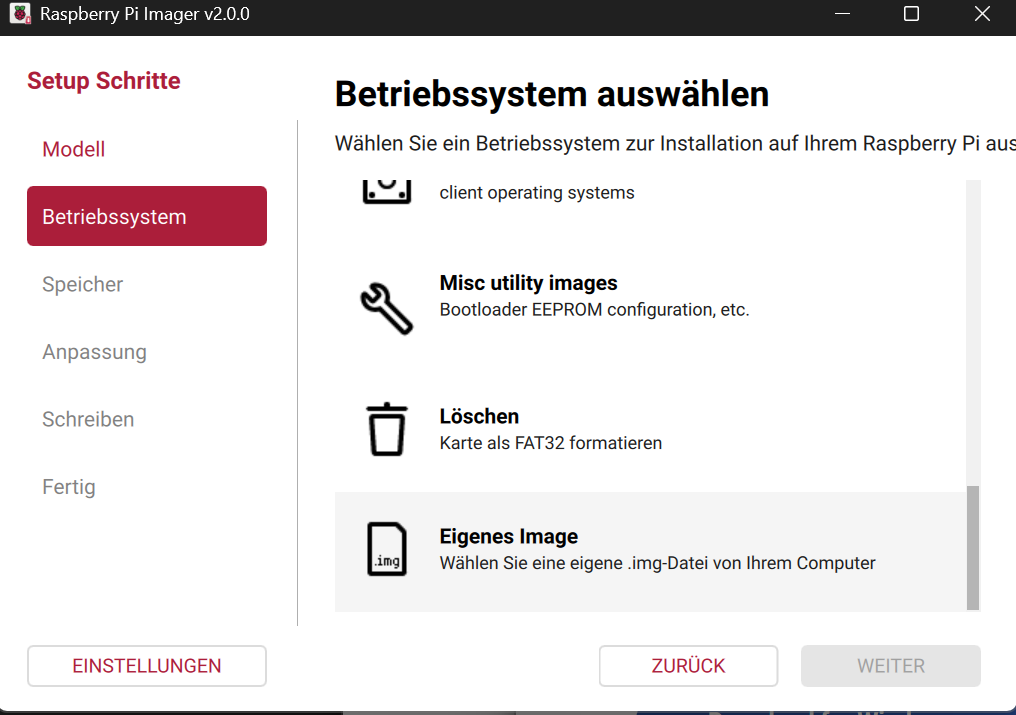Image resolution: width=1016 pixels, height=715 pixels.
Task: Close the Raspberry Pi Imager window
Action: (x=981, y=14)
